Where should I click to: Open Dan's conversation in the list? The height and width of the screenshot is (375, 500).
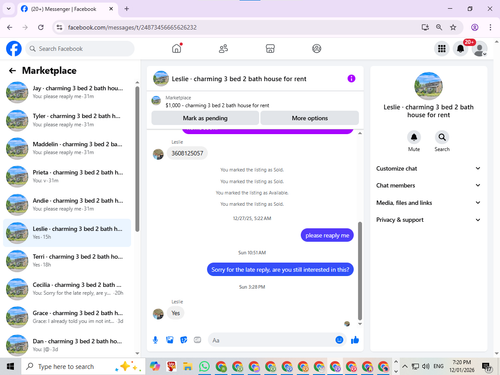coord(67,345)
